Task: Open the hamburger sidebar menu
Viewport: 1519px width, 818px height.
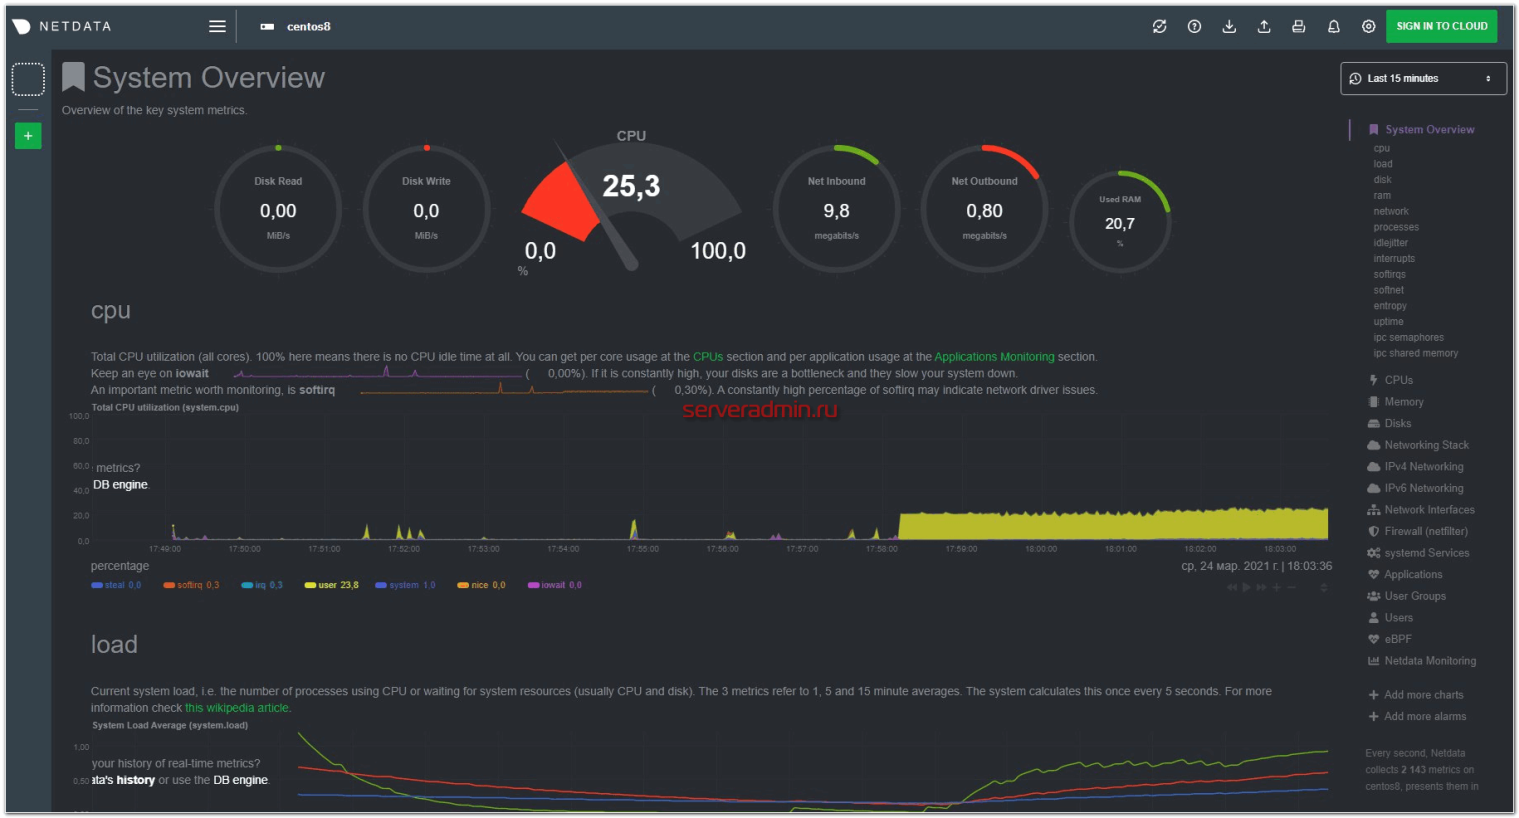Action: point(217,26)
